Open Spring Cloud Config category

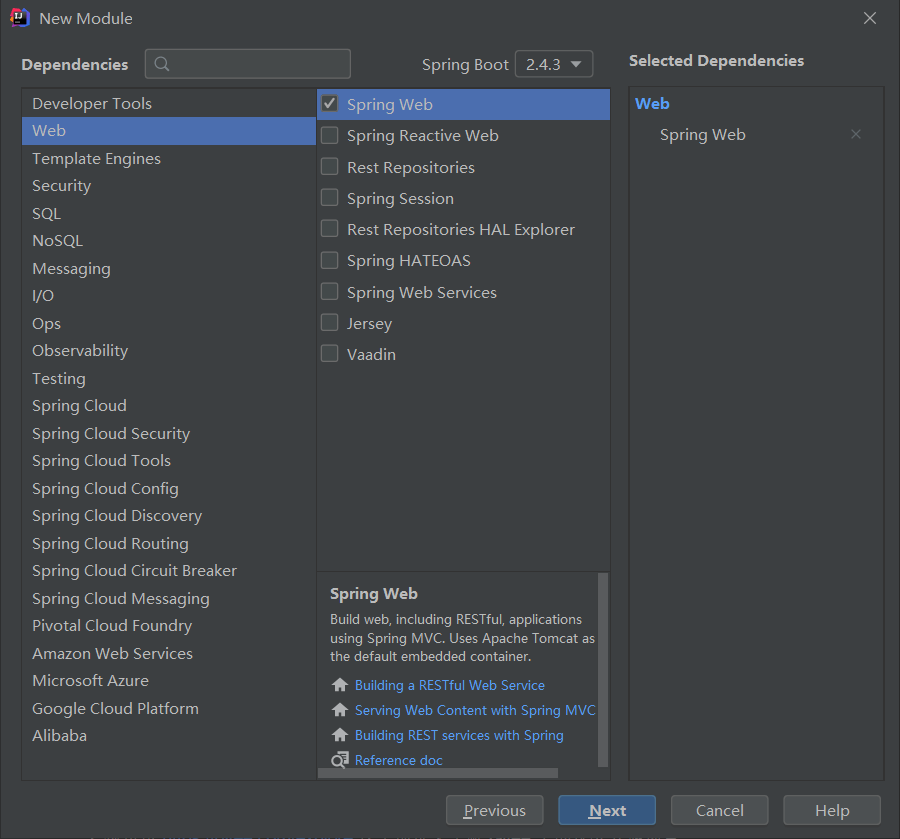coord(169,488)
